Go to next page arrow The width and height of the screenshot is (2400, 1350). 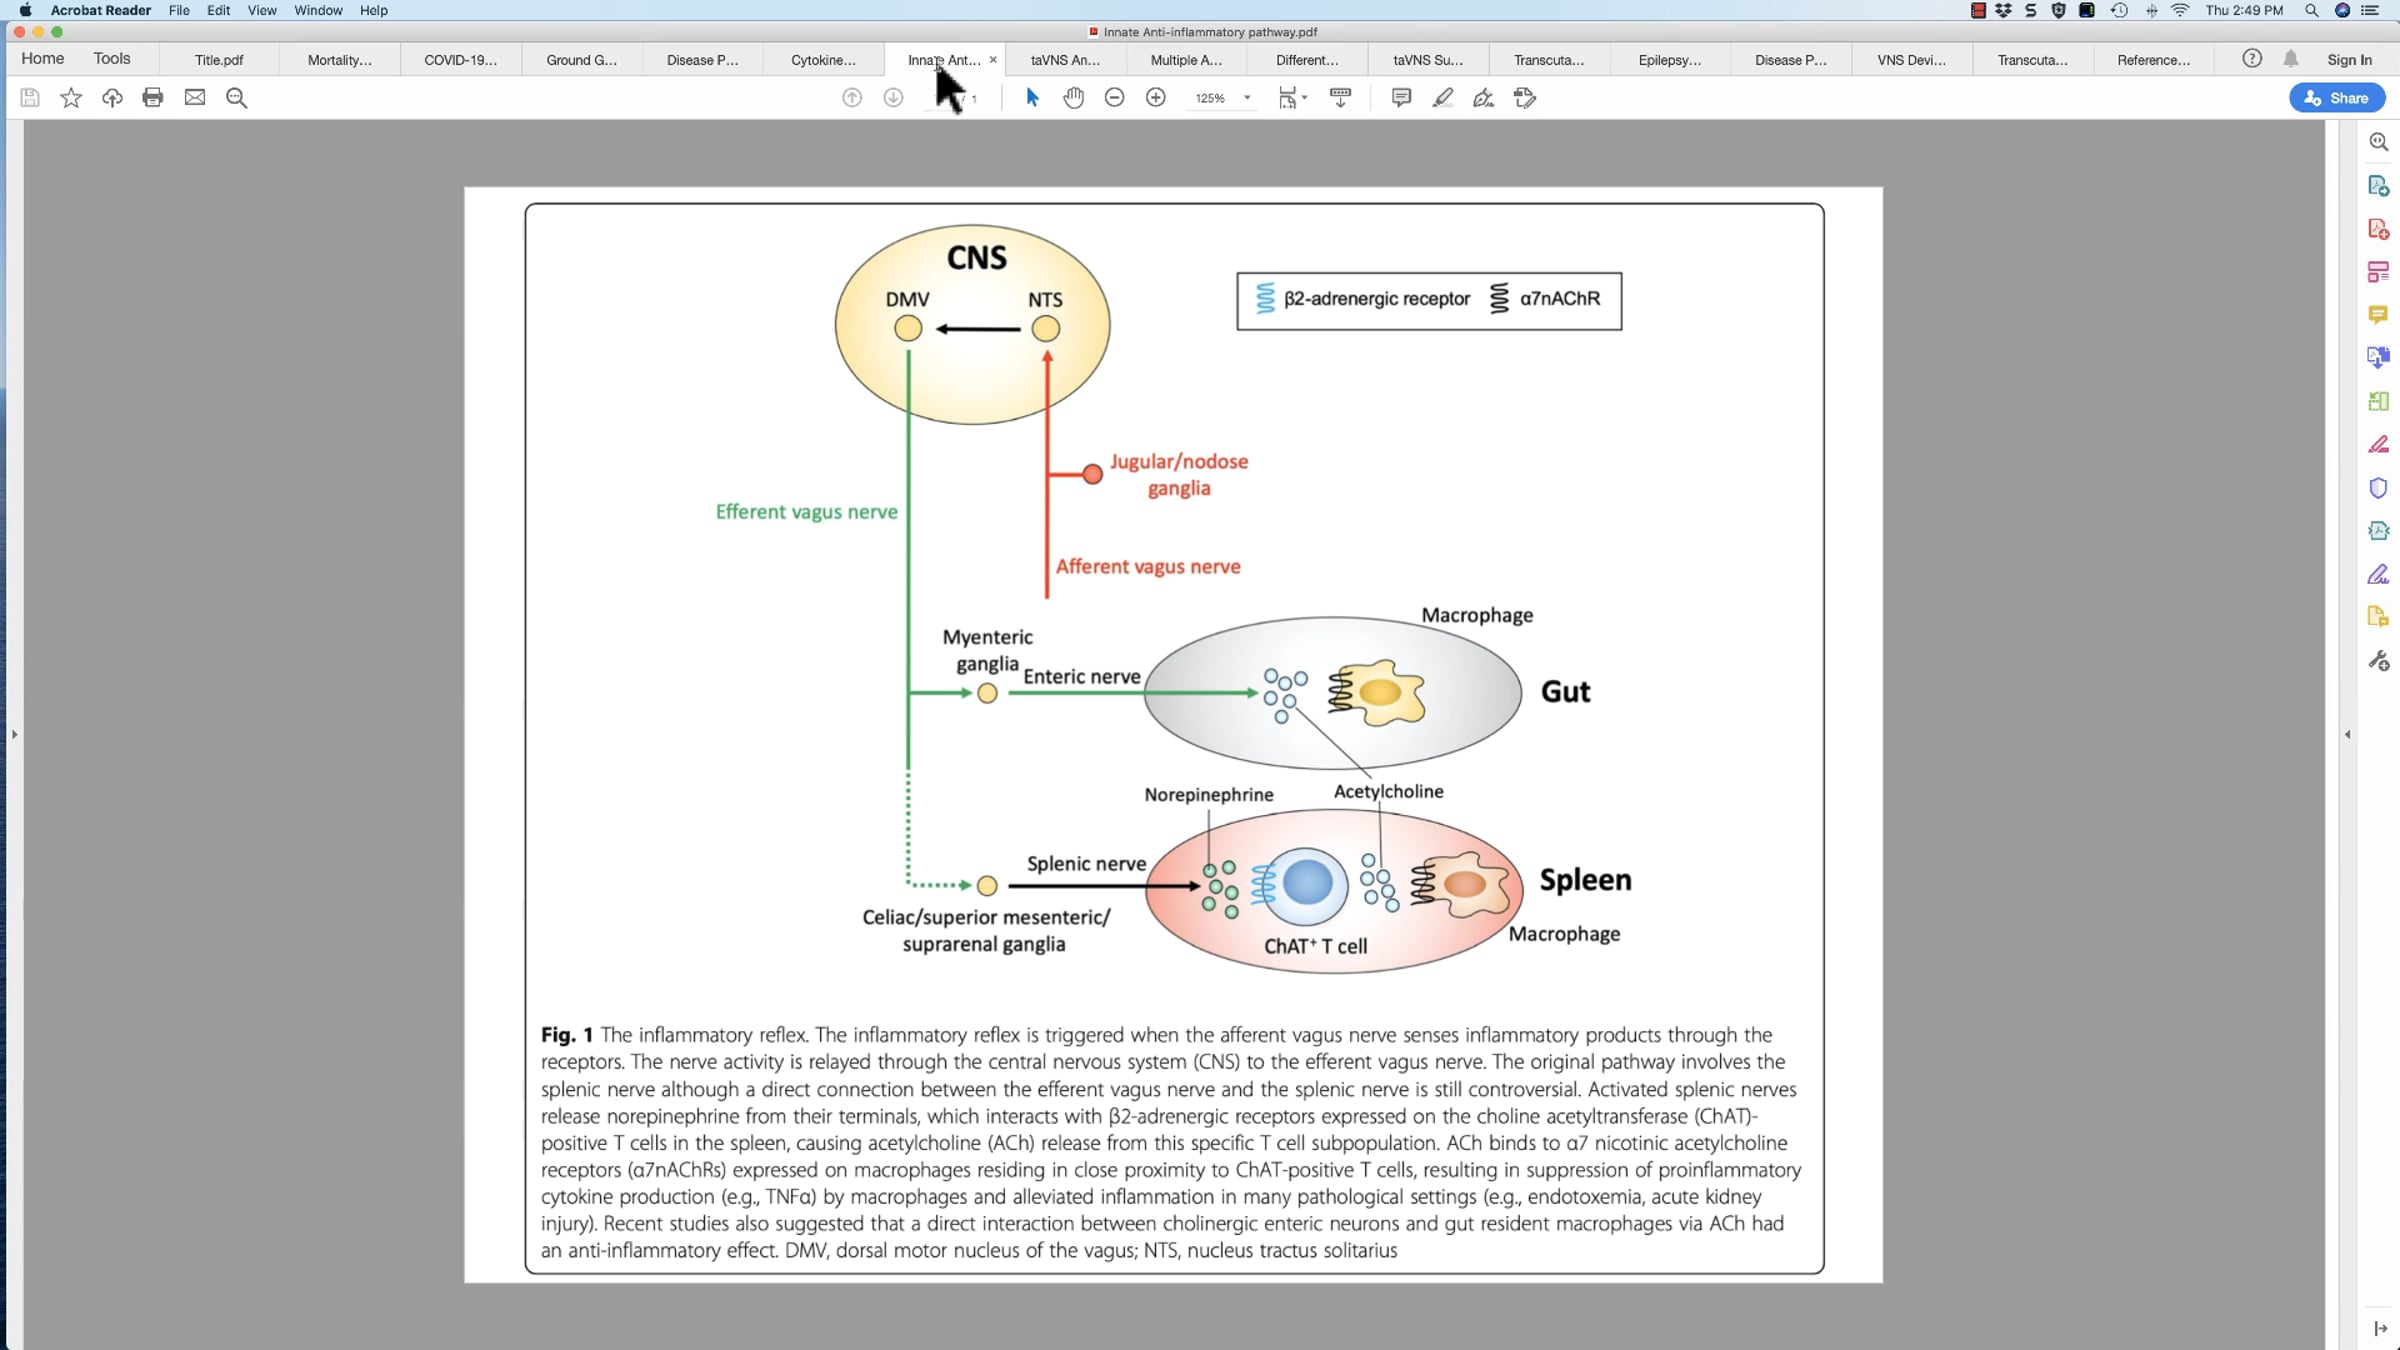pos(894,97)
